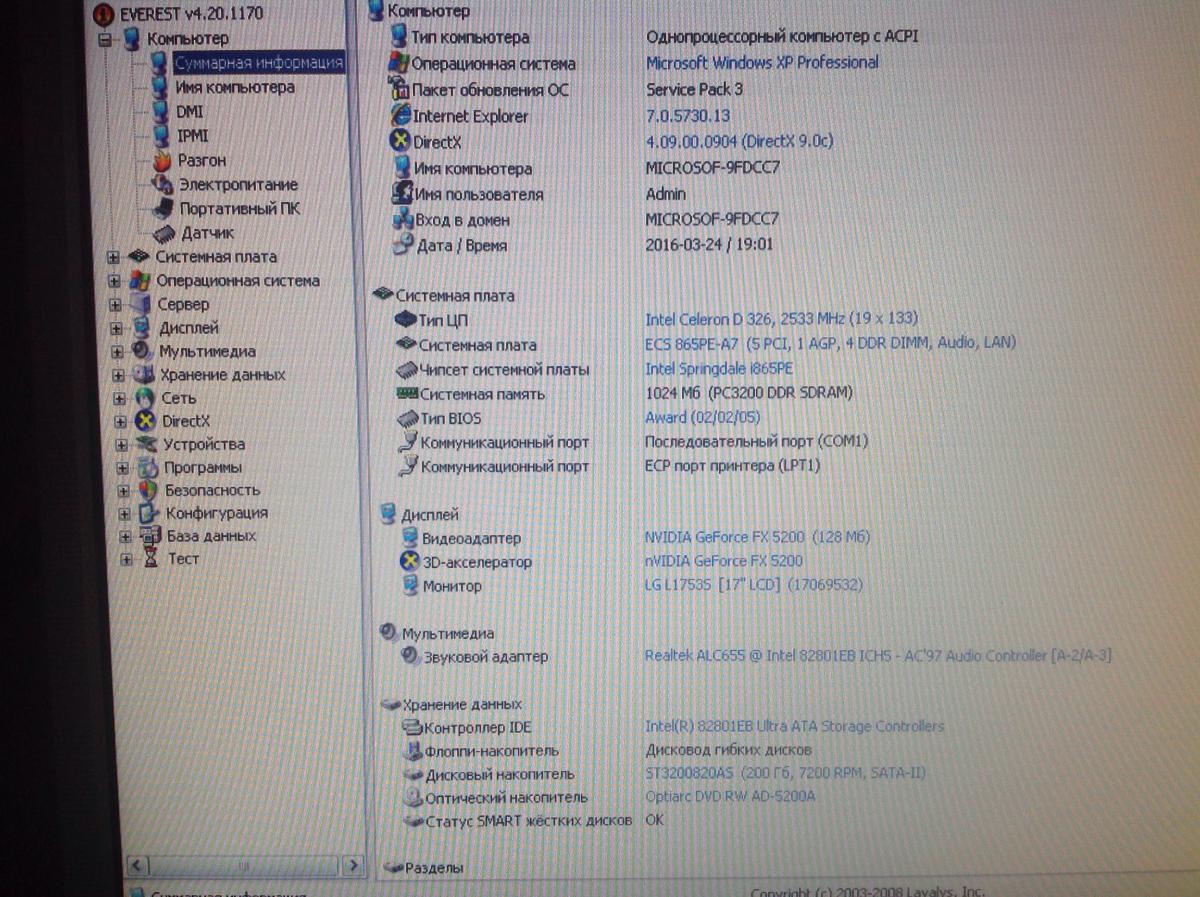Collapse the Компьютер tree node
The image size is (1200, 897).
pos(105,39)
